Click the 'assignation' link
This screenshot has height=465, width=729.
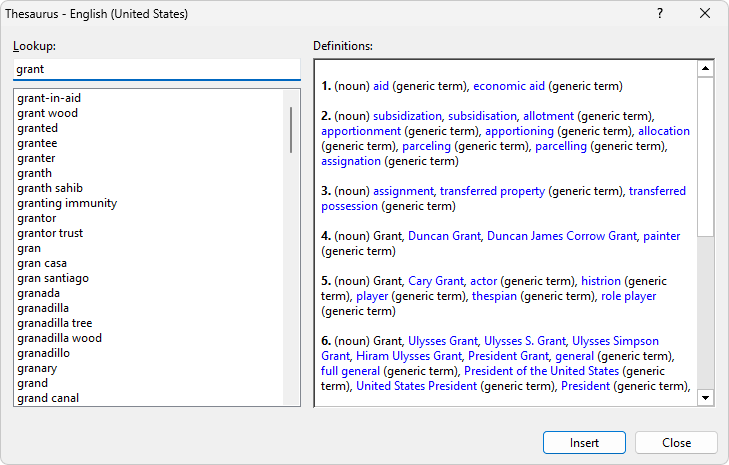point(351,161)
